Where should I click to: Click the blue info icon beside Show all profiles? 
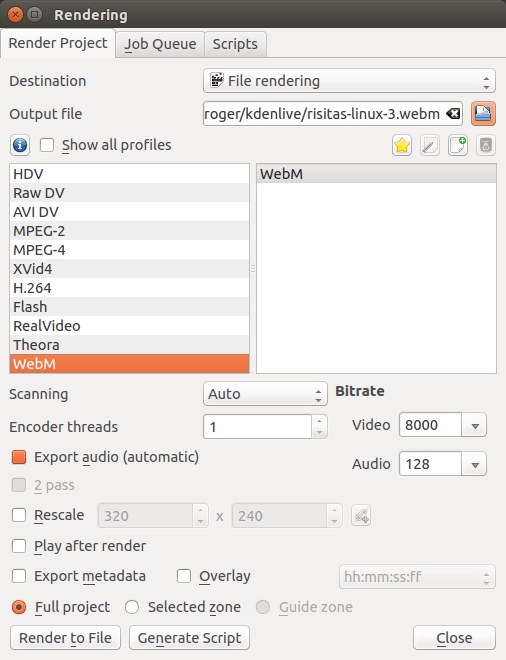point(20,145)
